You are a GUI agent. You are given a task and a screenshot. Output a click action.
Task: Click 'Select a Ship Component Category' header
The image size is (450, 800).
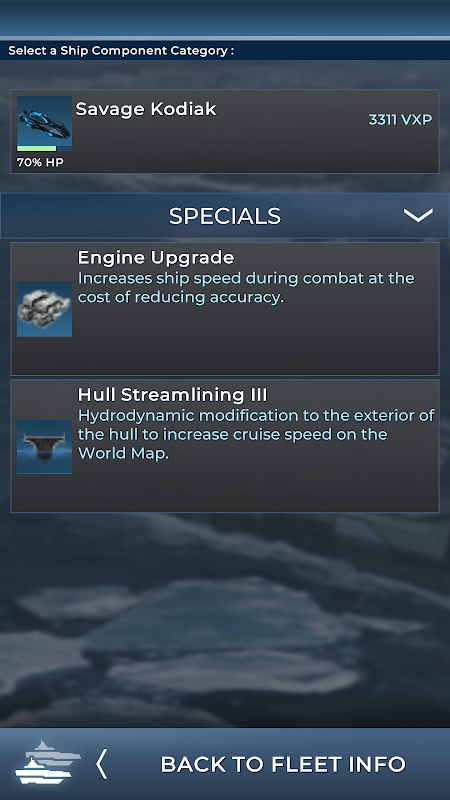click(121, 51)
